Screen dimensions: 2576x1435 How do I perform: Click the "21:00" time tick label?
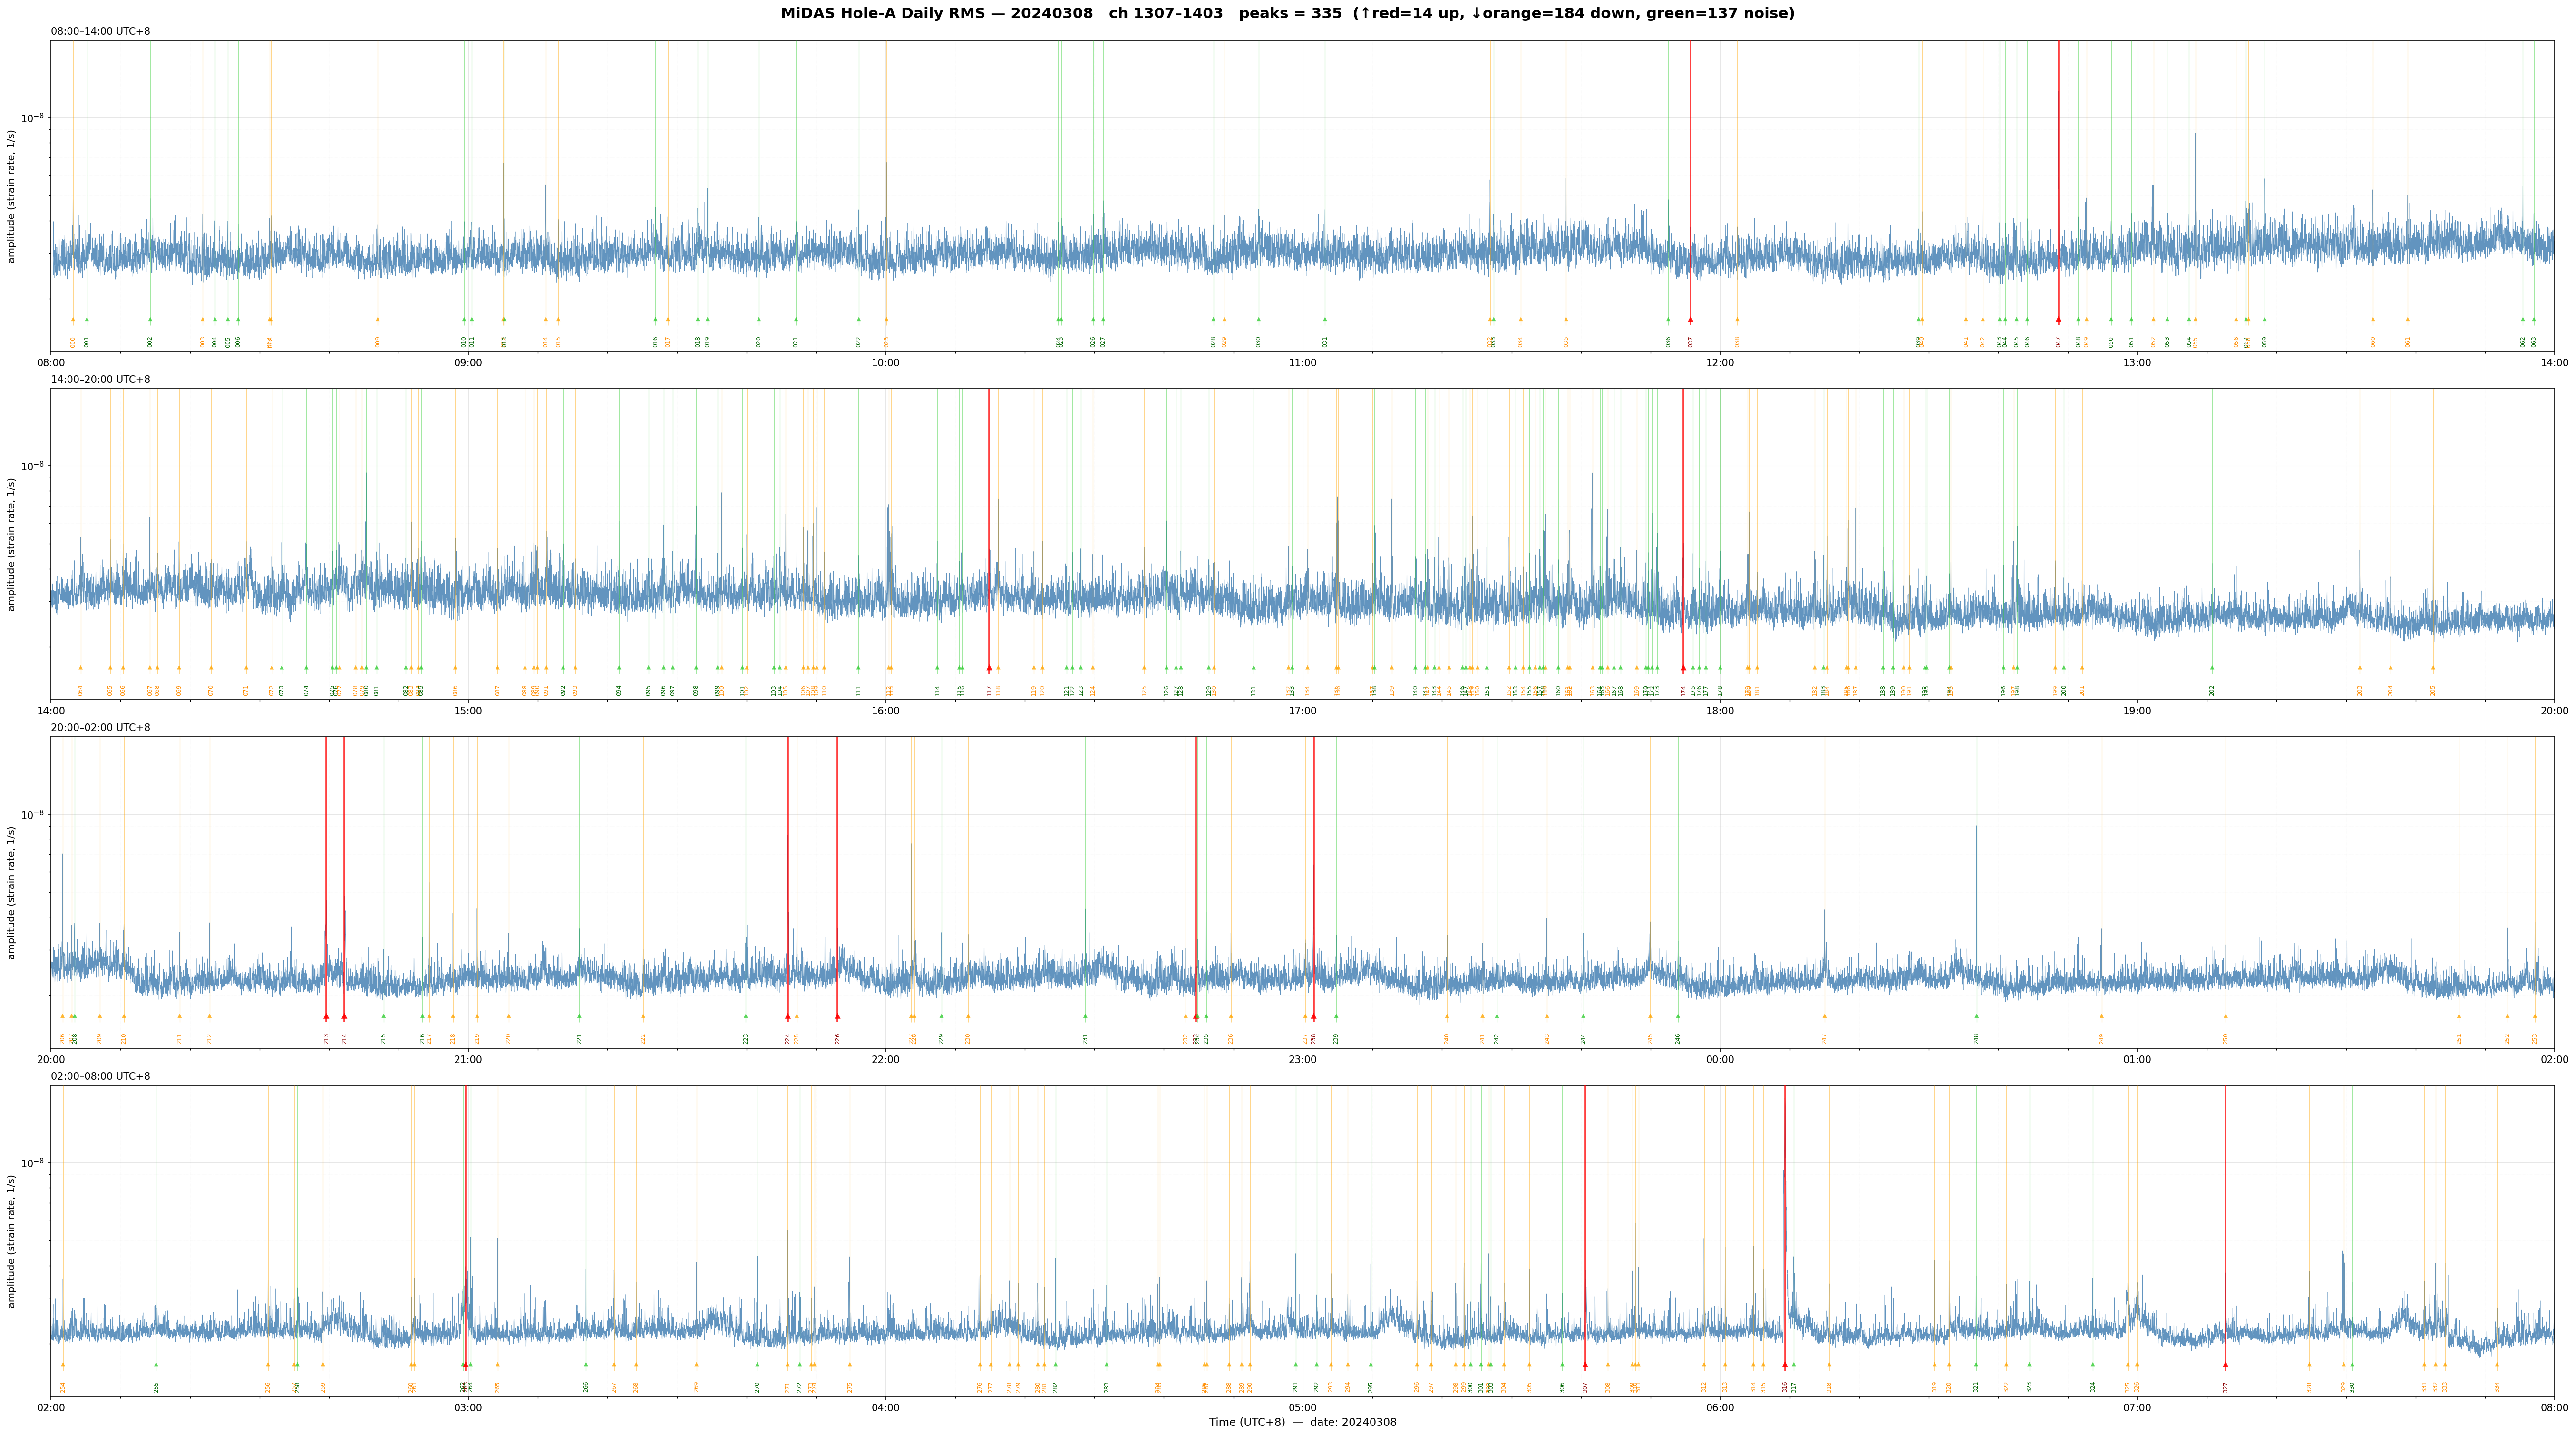click(468, 1060)
